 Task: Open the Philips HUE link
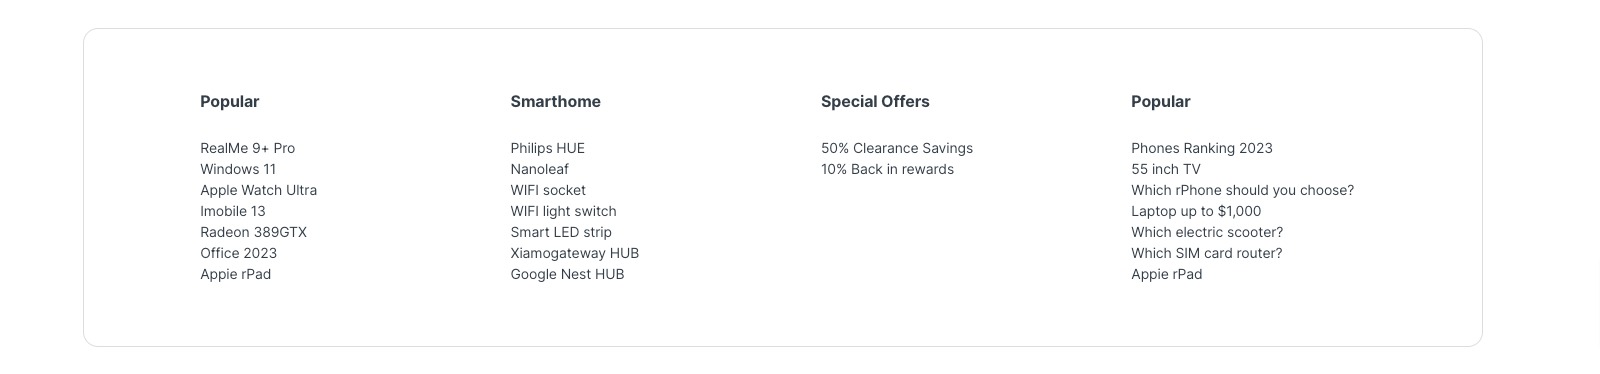tap(547, 148)
